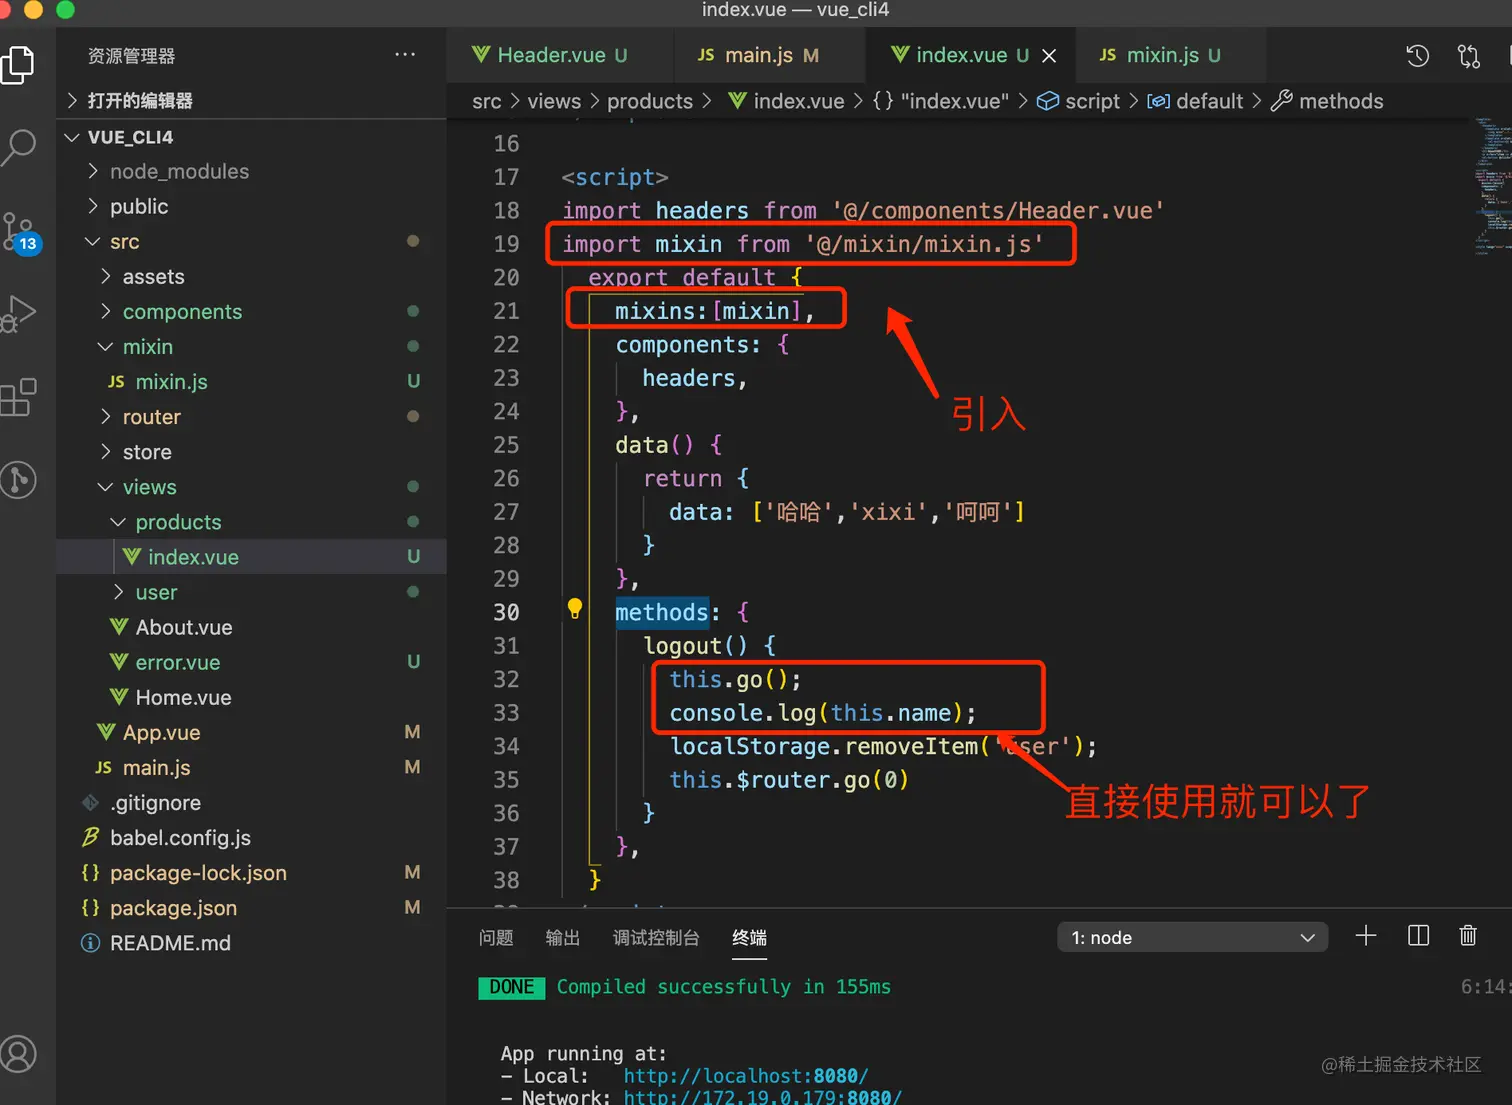Click the compare changes icon in editor toolbar
Screen dimensions: 1512x1105
pos(1468,56)
